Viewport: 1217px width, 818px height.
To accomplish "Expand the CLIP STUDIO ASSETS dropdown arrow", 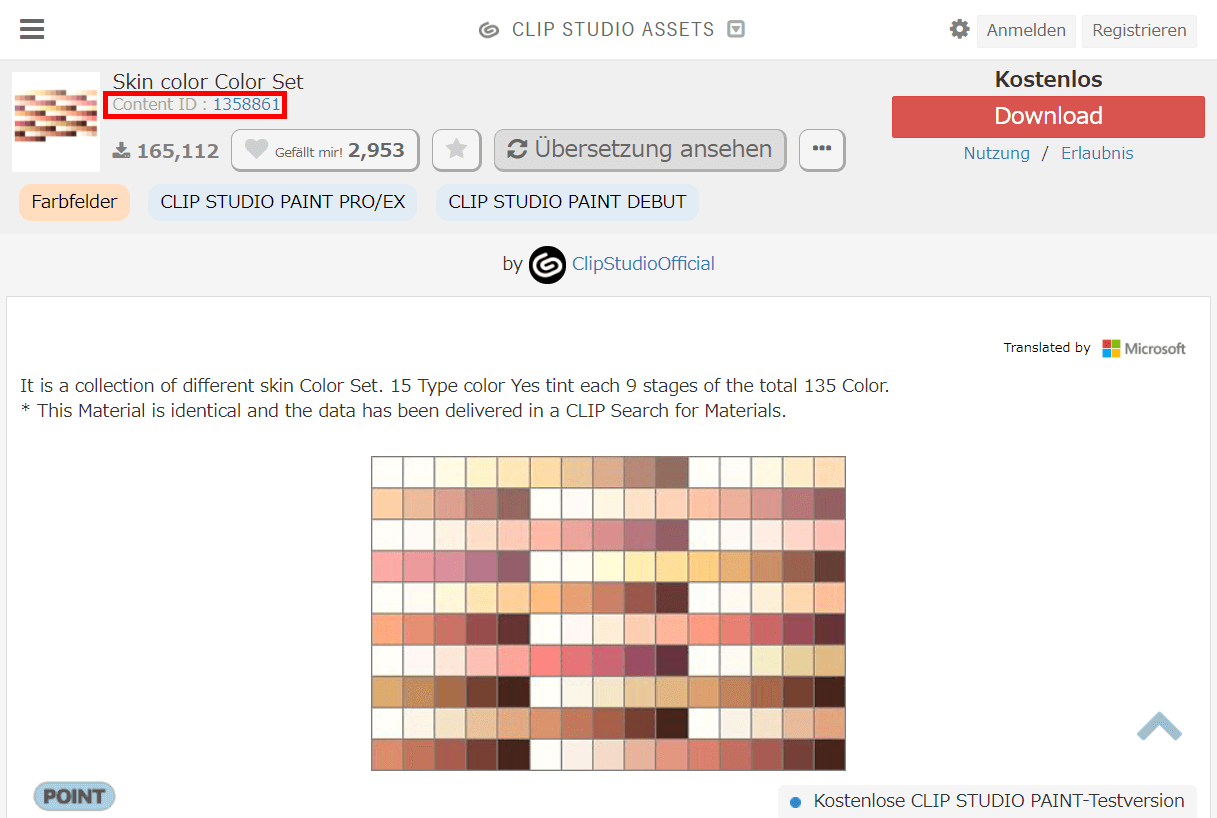I will coord(736,29).
